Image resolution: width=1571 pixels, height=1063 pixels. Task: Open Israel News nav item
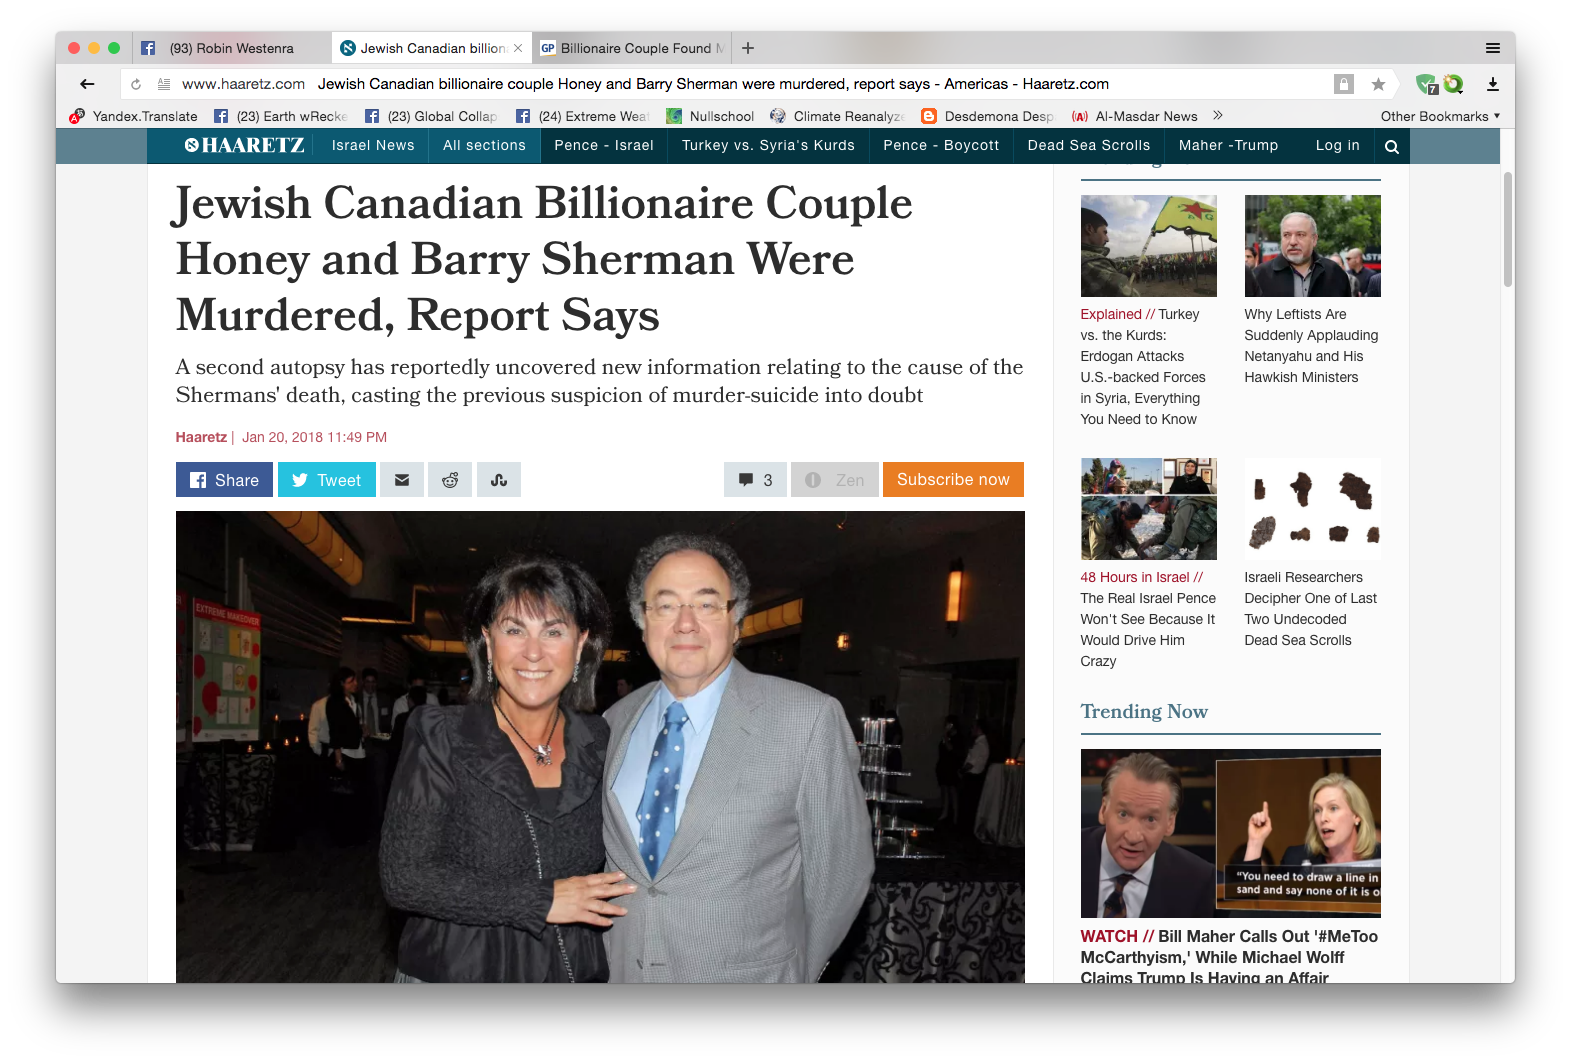[373, 146]
